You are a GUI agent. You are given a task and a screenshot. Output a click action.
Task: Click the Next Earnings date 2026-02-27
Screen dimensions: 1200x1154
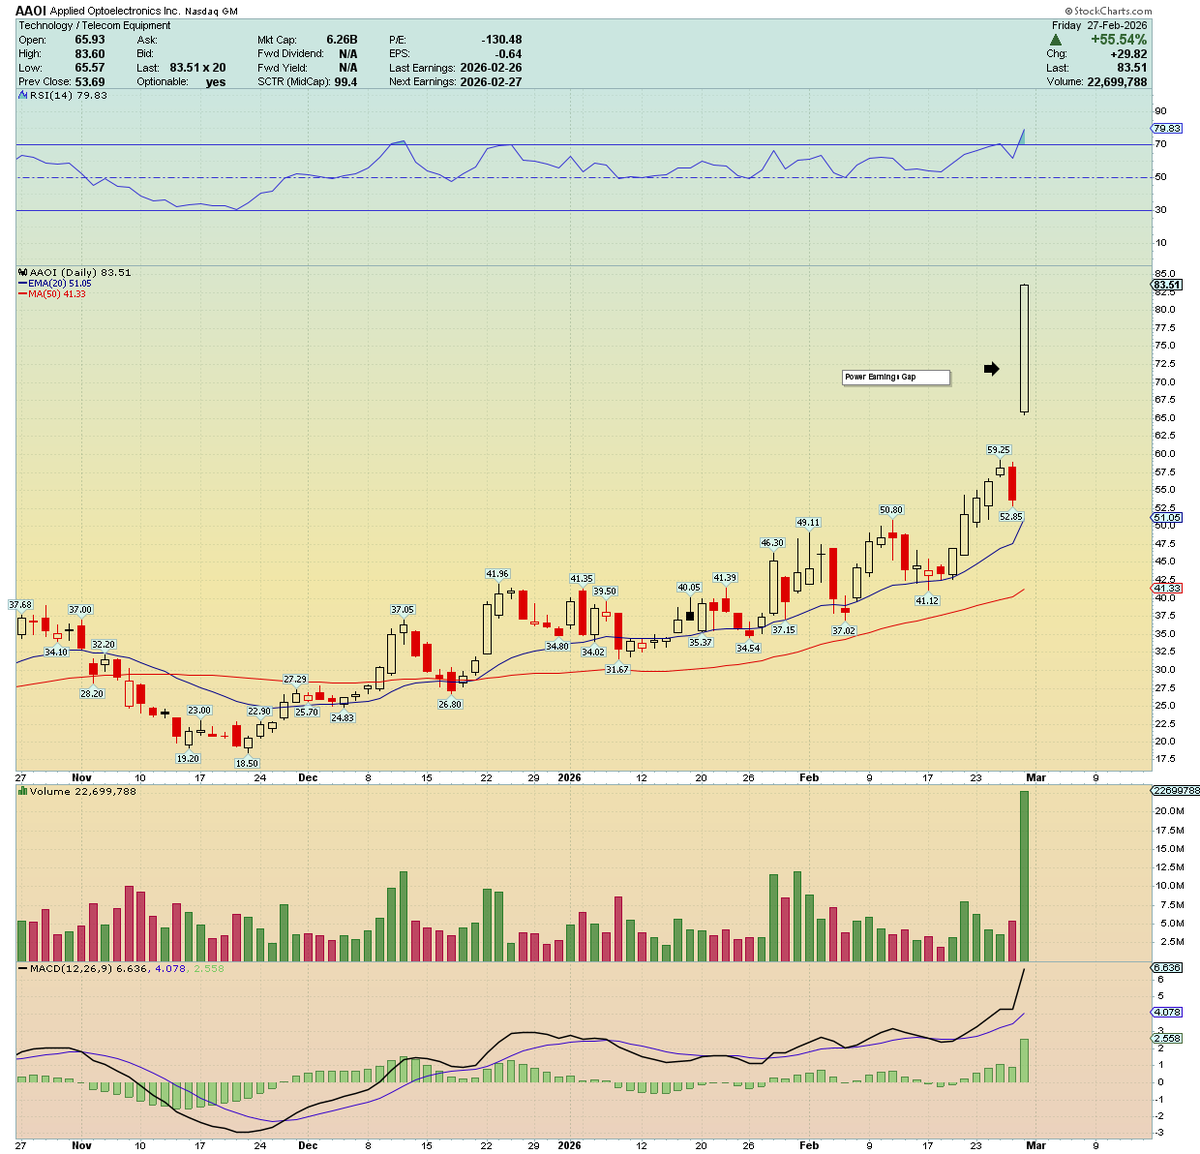[491, 82]
